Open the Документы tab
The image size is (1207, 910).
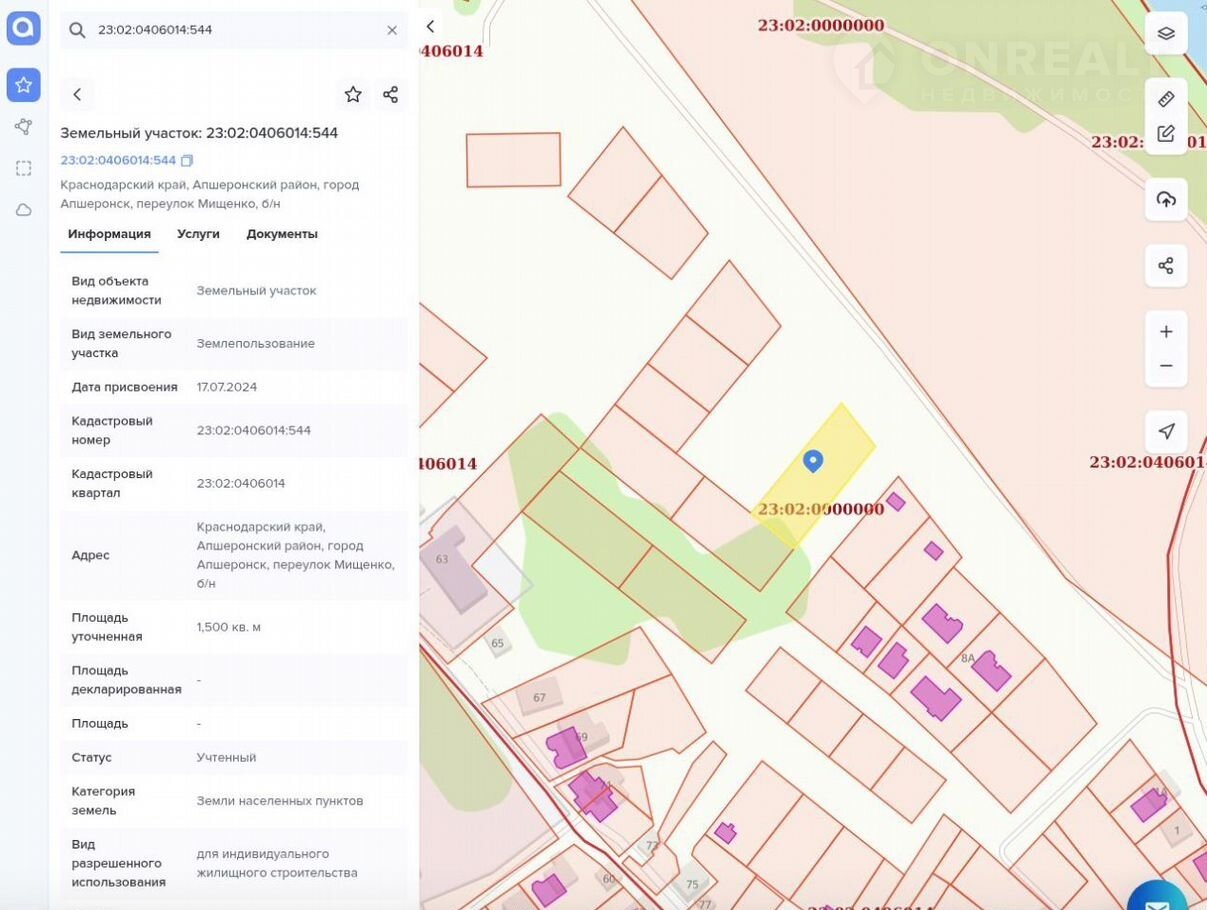[x=282, y=234]
